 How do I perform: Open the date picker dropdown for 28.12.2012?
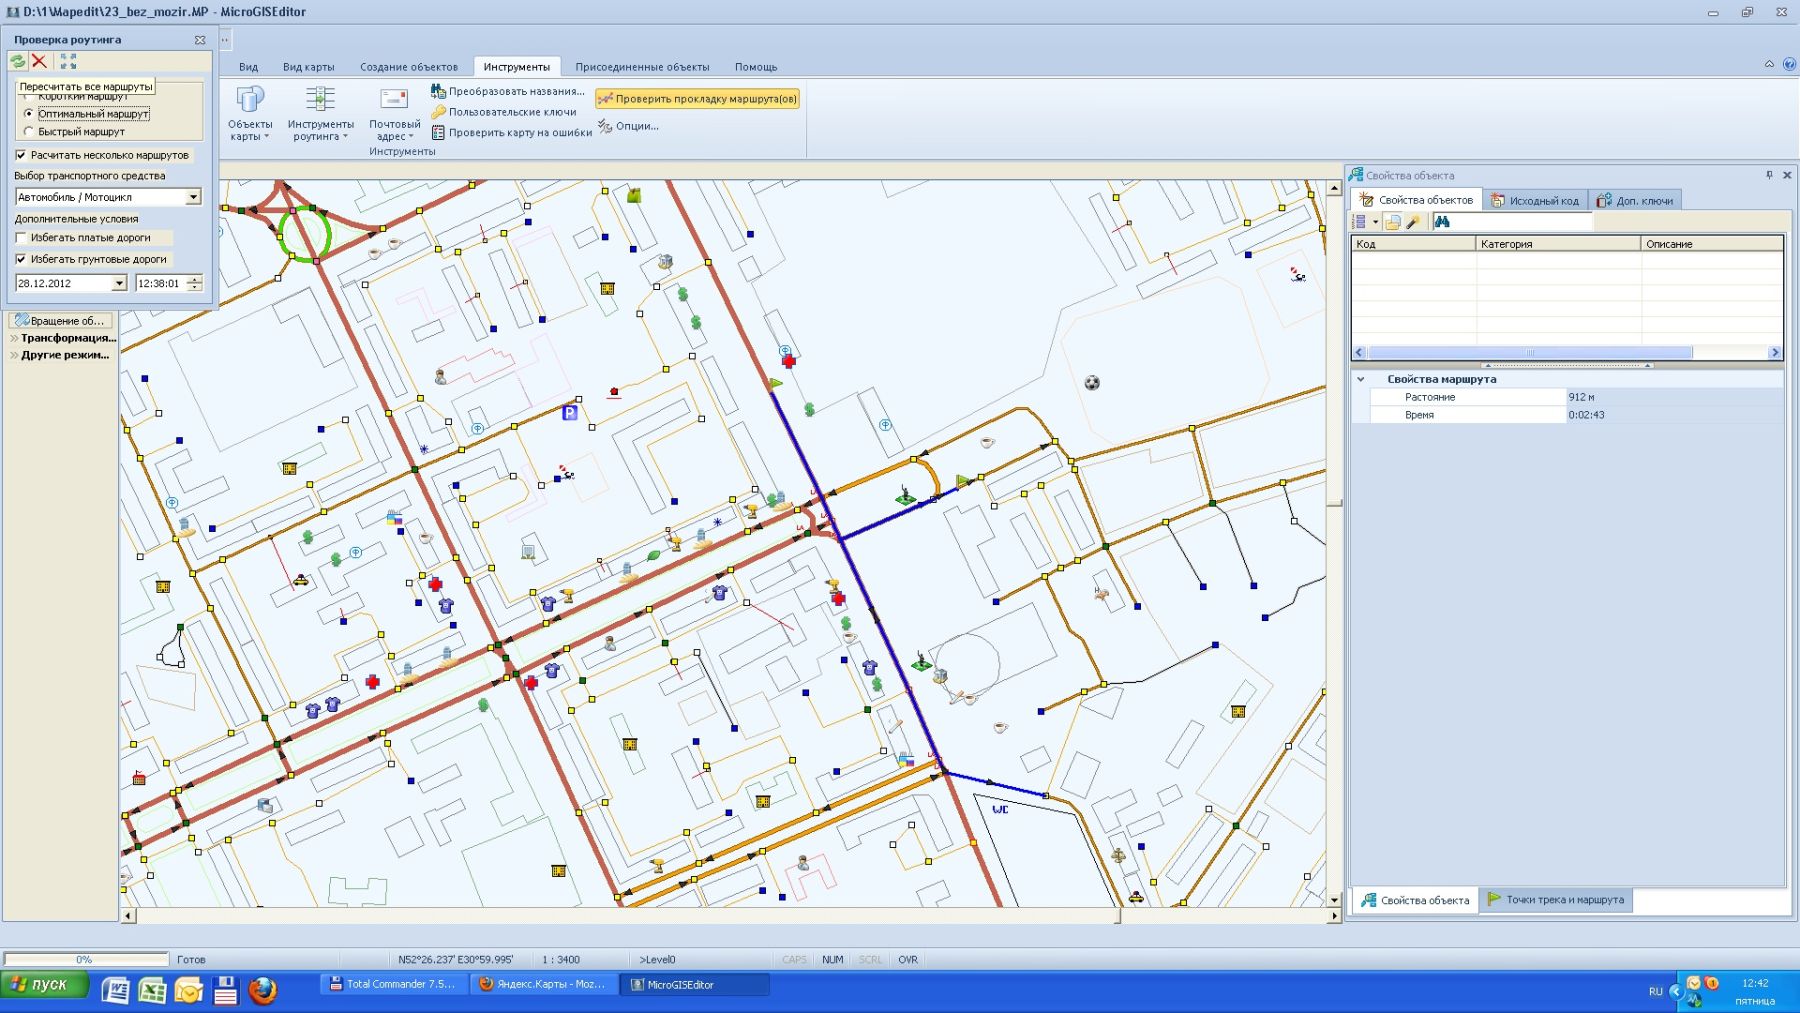tap(119, 284)
